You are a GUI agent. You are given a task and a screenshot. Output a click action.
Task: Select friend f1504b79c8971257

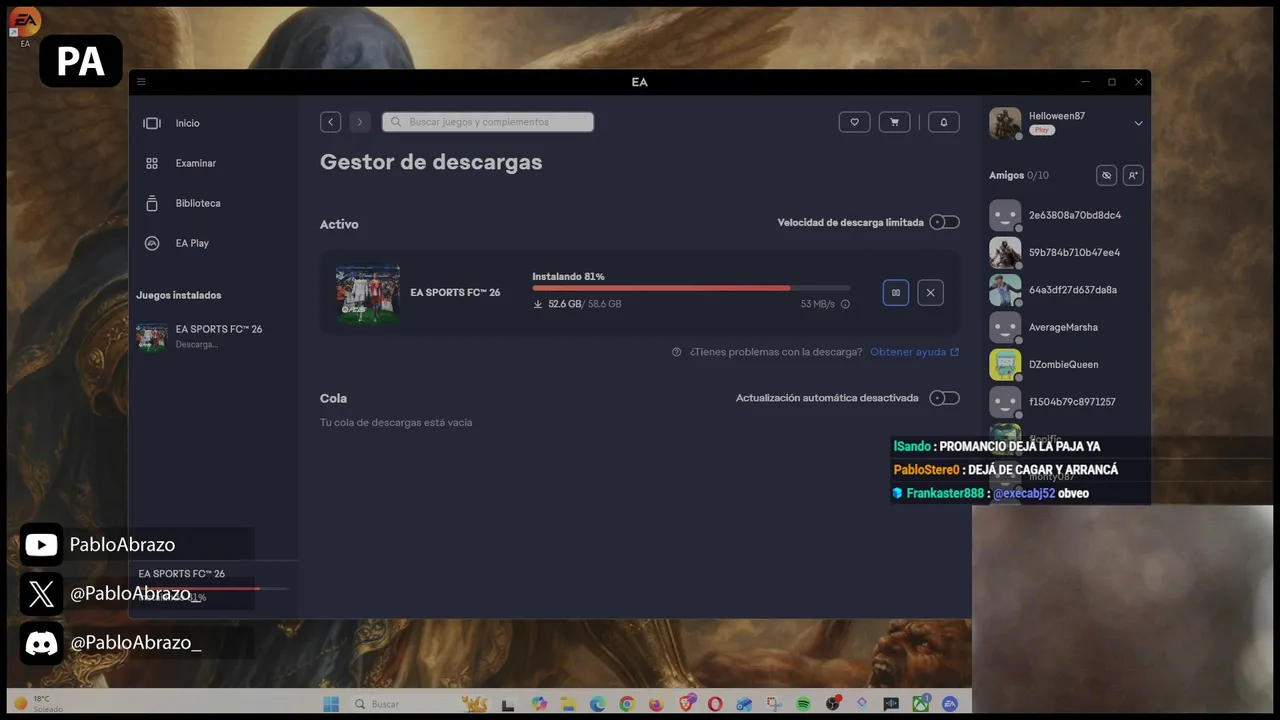coord(1066,402)
